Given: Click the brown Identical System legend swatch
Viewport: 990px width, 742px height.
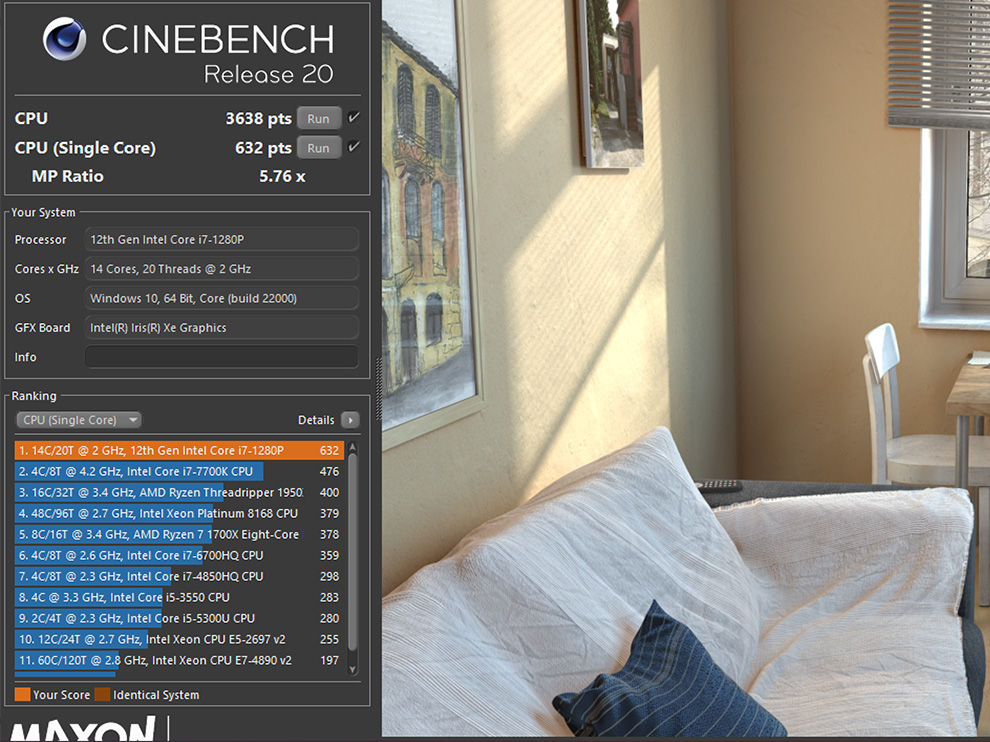Looking at the screenshot, I should point(102,695).
